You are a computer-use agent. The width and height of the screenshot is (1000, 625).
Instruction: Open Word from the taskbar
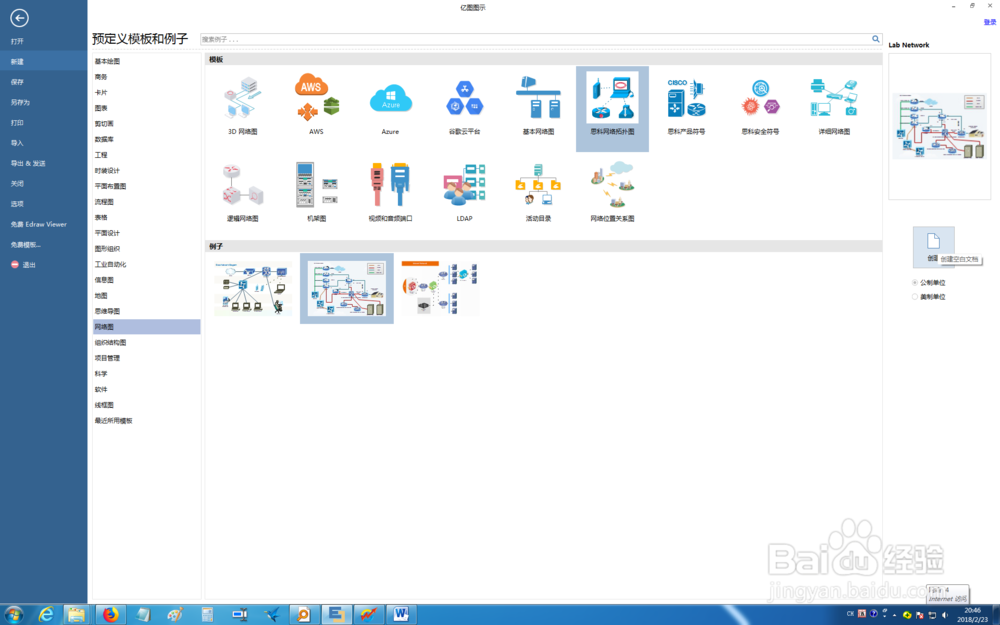point(401,615)
